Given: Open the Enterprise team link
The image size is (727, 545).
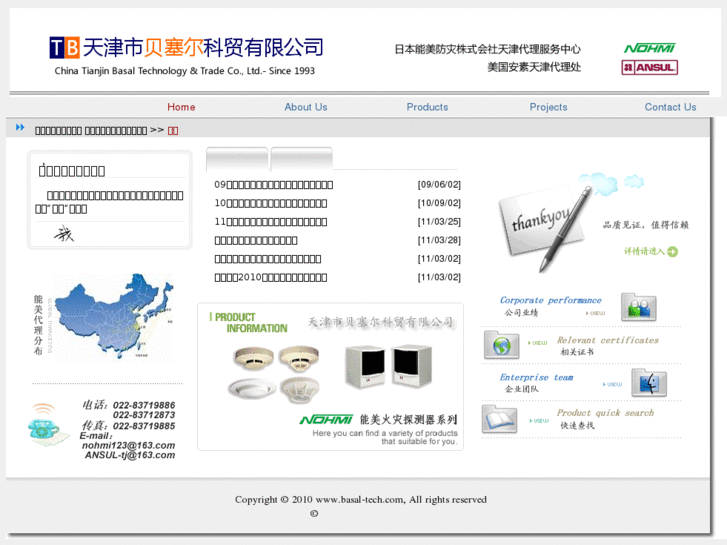Looking at the screenshot, I should [536, 377].
